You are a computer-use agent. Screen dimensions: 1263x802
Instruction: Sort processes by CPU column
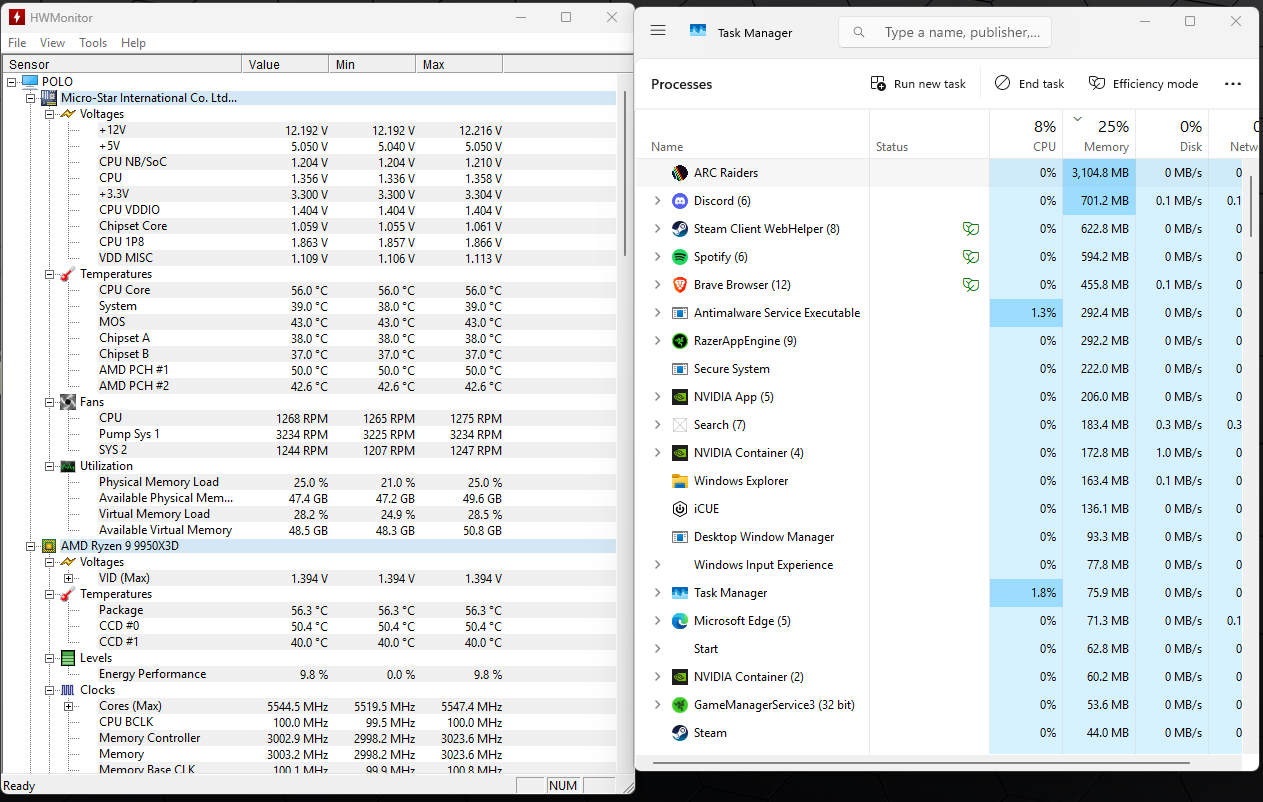(x=1026, y=133)
